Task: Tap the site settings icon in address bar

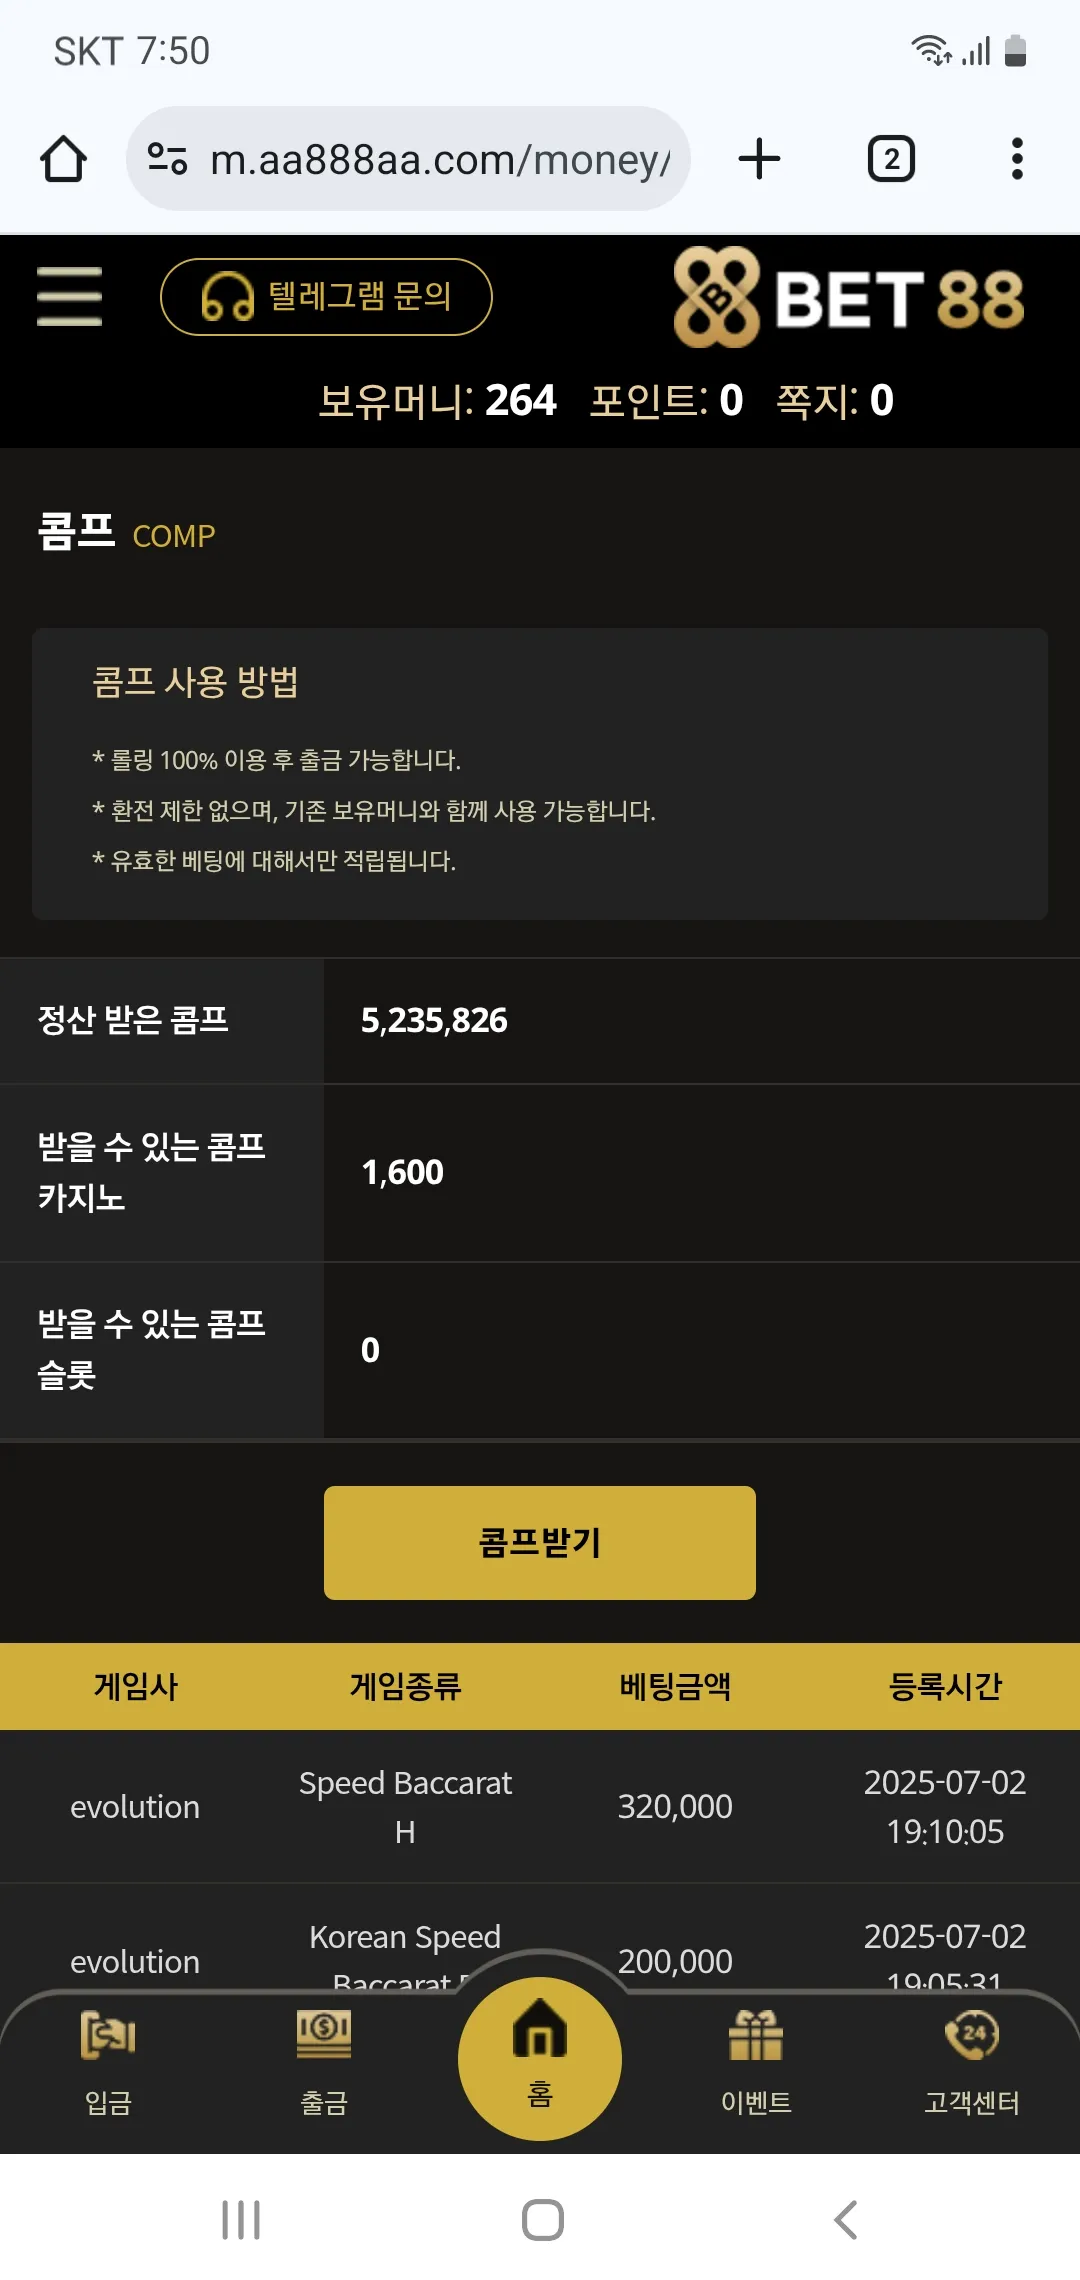Action: [167, 159]
